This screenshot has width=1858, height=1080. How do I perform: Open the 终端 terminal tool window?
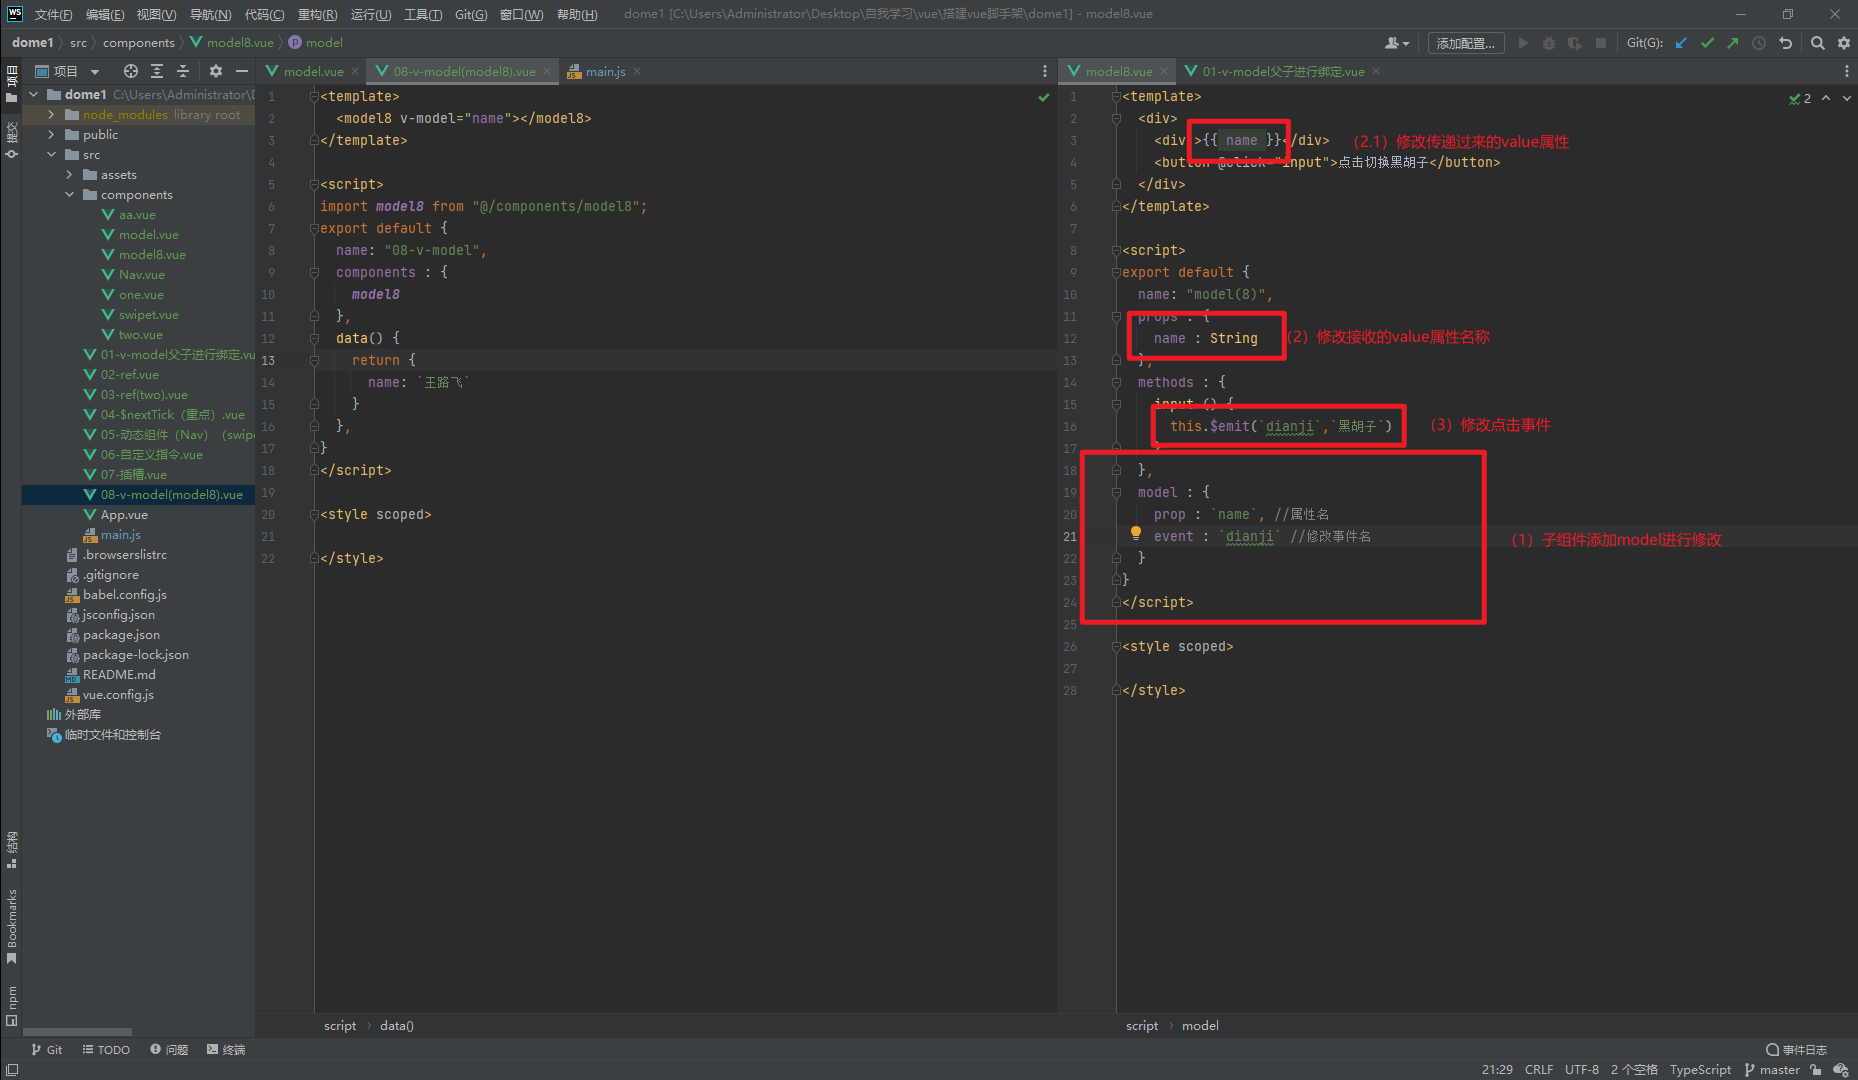(226, 1050)
